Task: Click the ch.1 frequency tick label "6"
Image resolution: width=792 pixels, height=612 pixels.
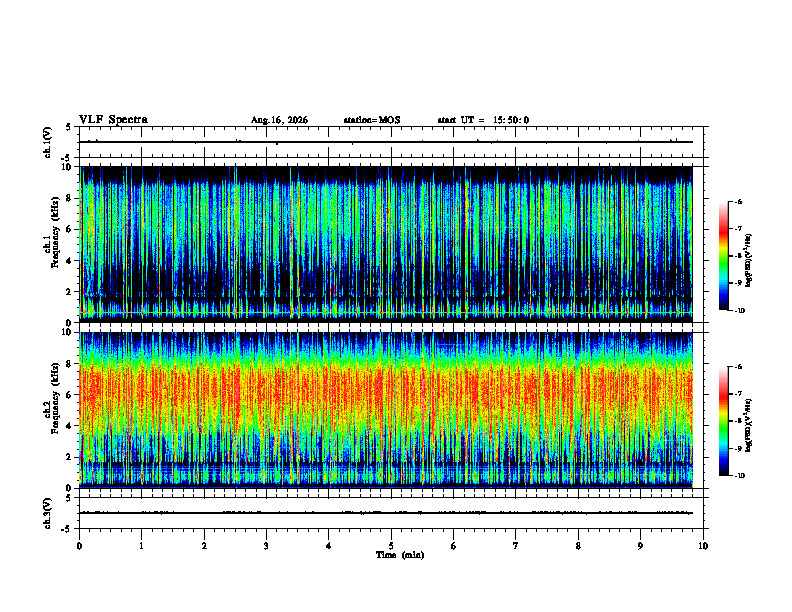Action: coord(70,230)
